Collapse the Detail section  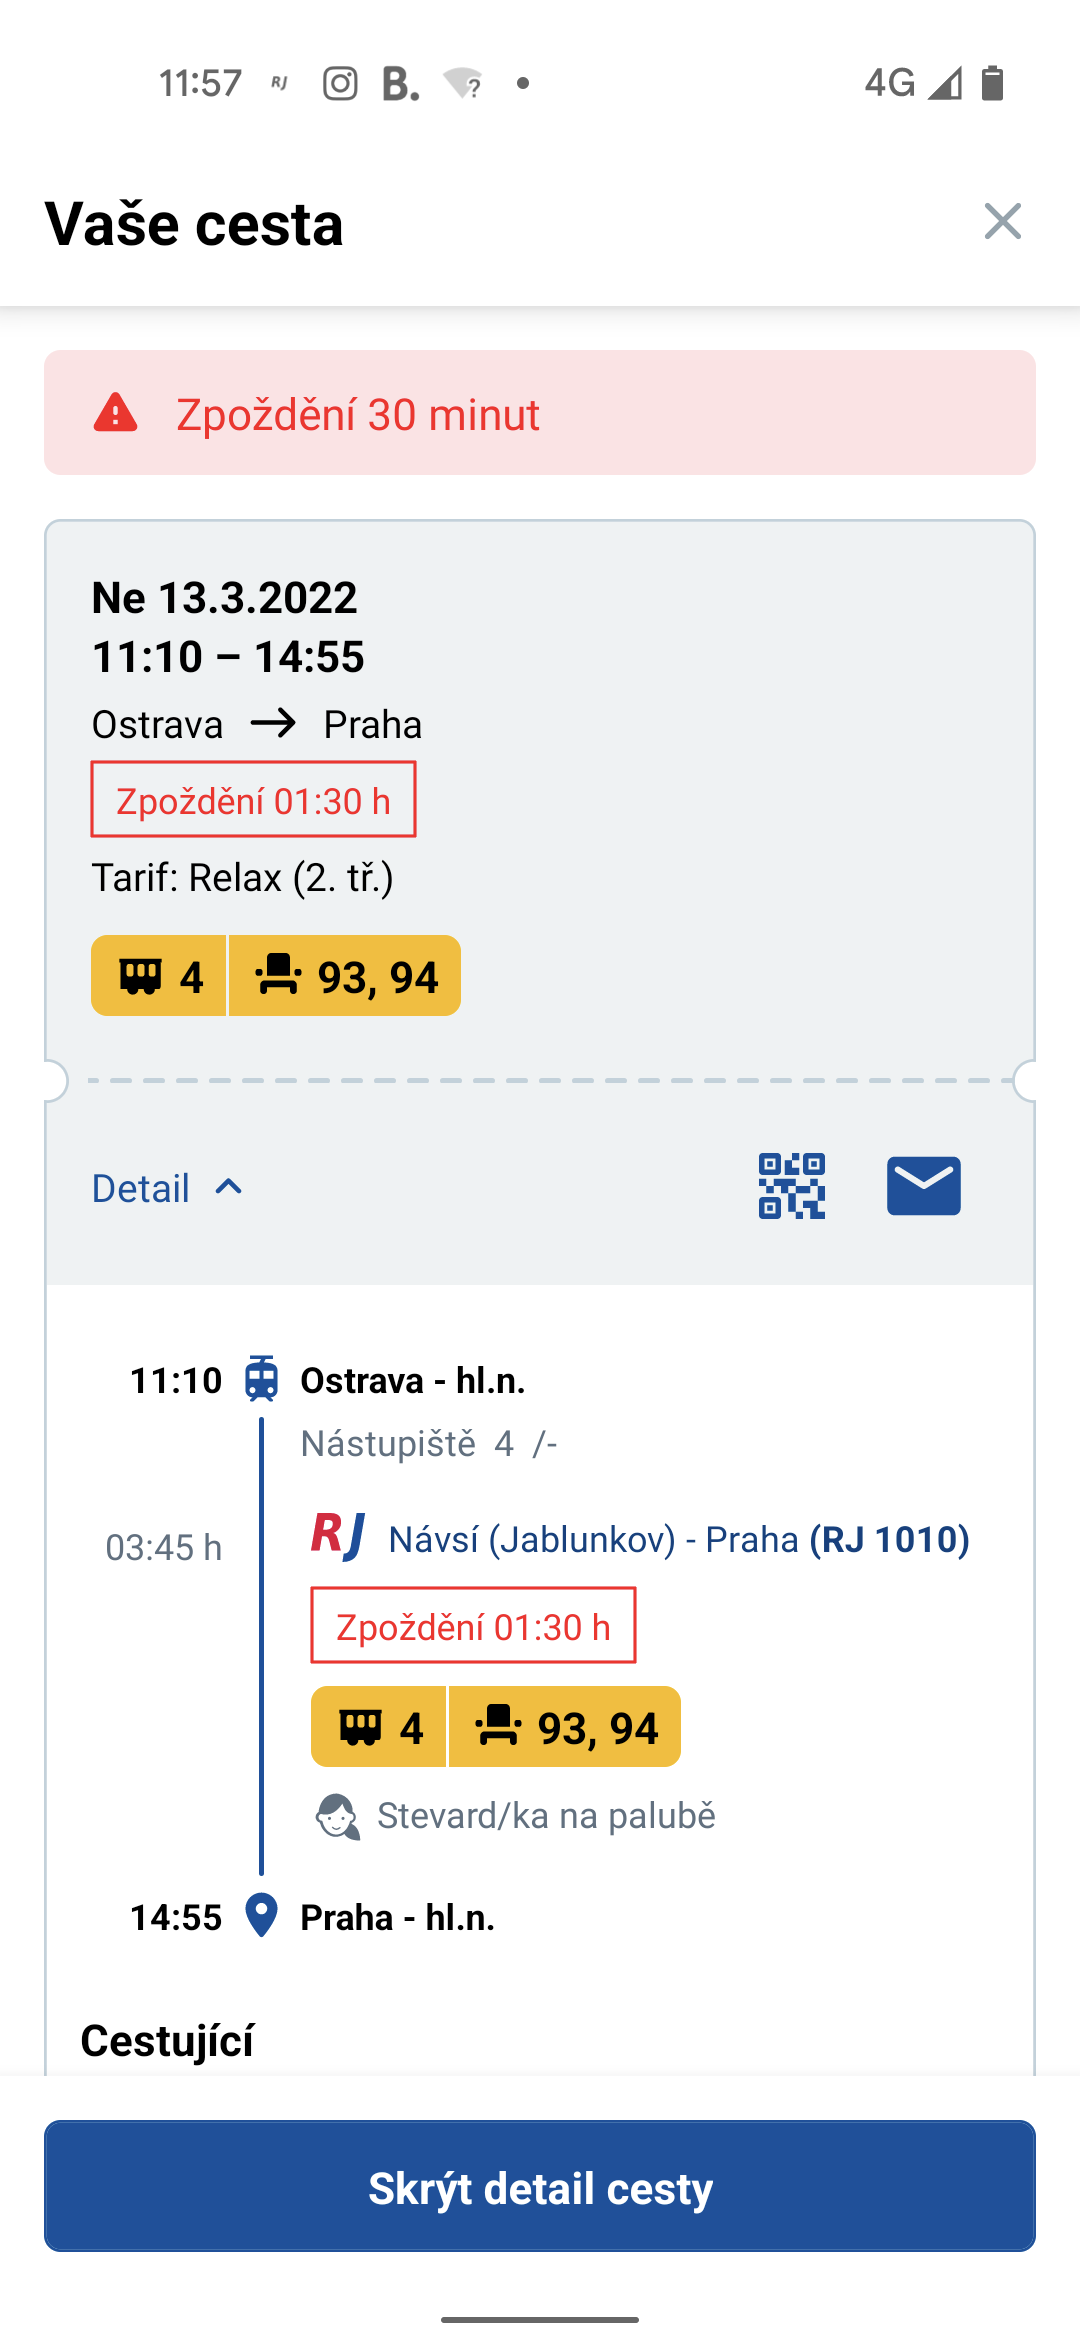[167, 1188]
